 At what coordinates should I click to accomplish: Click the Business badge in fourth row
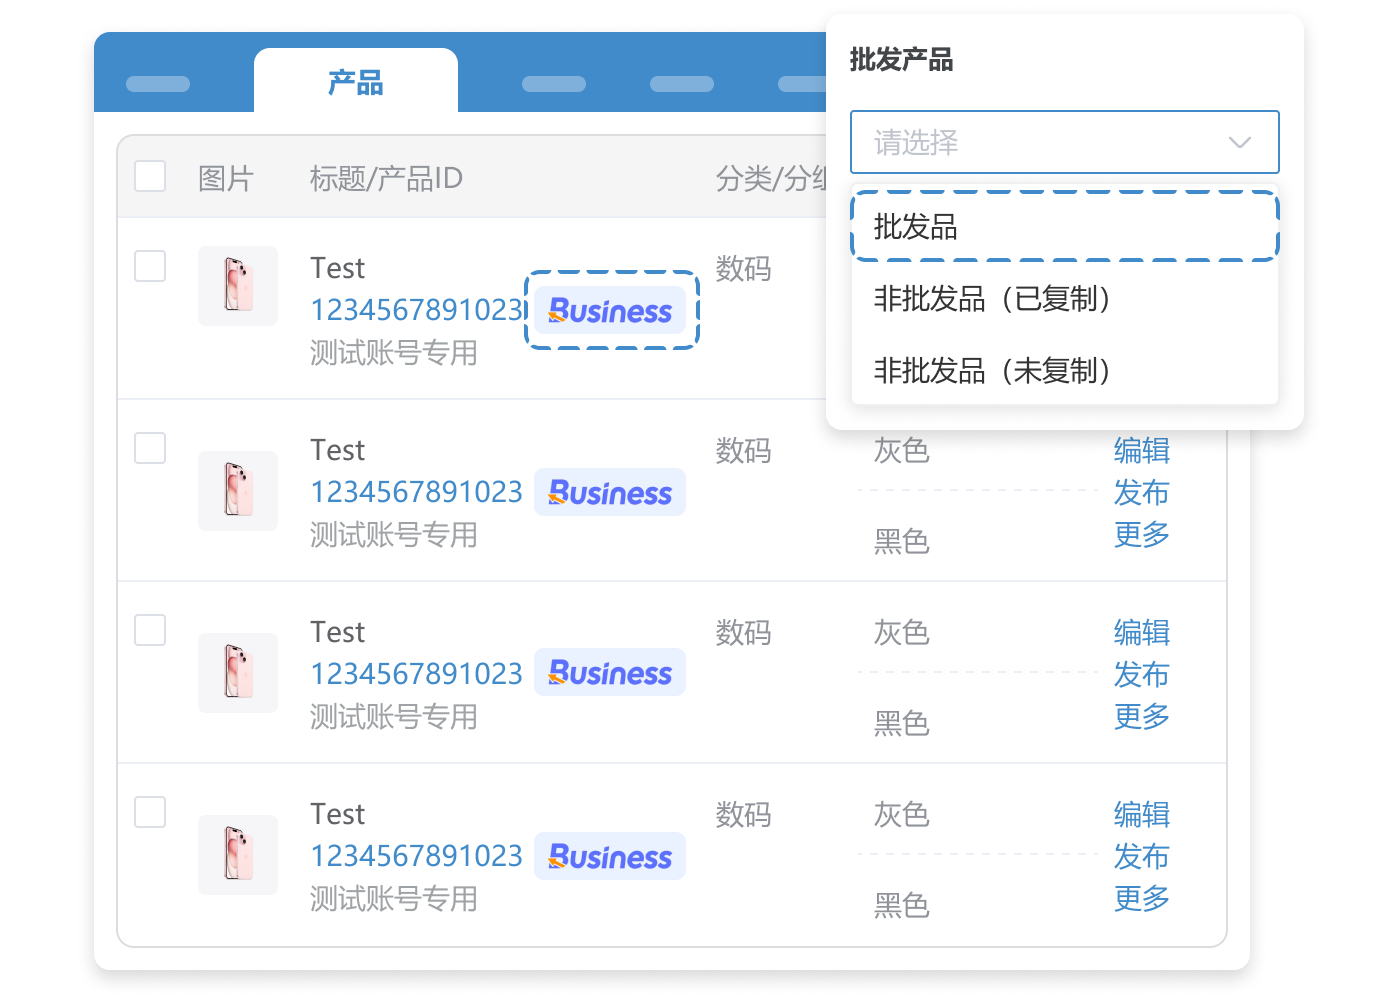610,857
